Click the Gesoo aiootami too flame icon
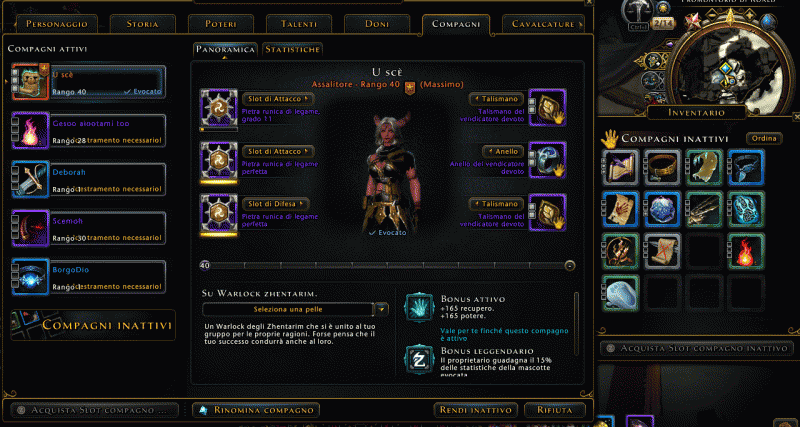Viewport: 800px width, 427px height. [31, 131]
